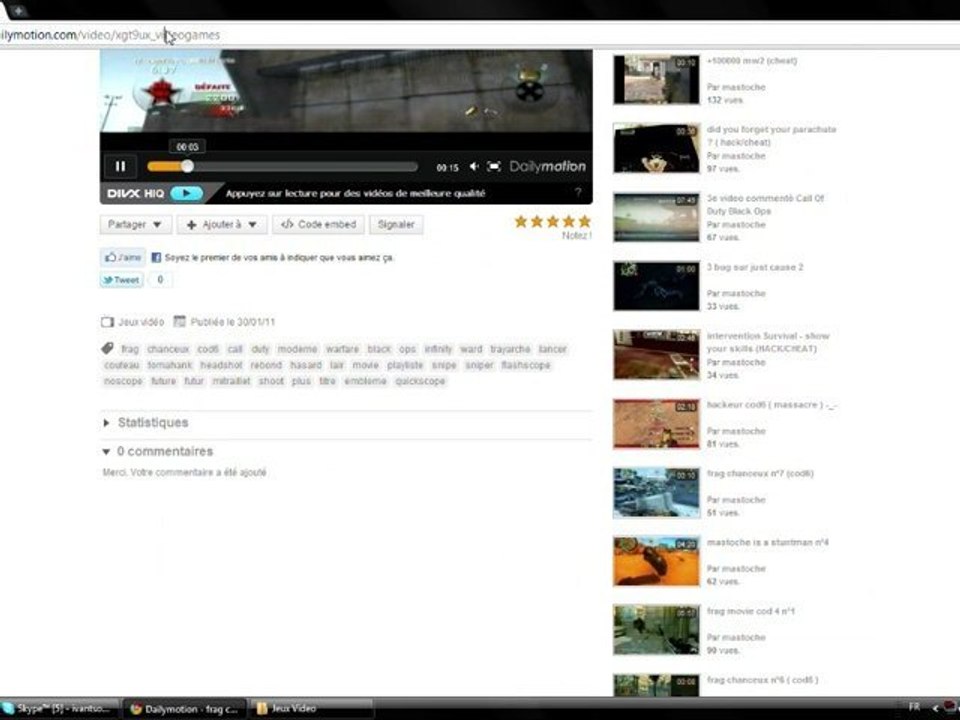The height and width of the screenshot is (720, 960).
Task: Select the tomahawk tag
Action: click(x=170, y=365)
